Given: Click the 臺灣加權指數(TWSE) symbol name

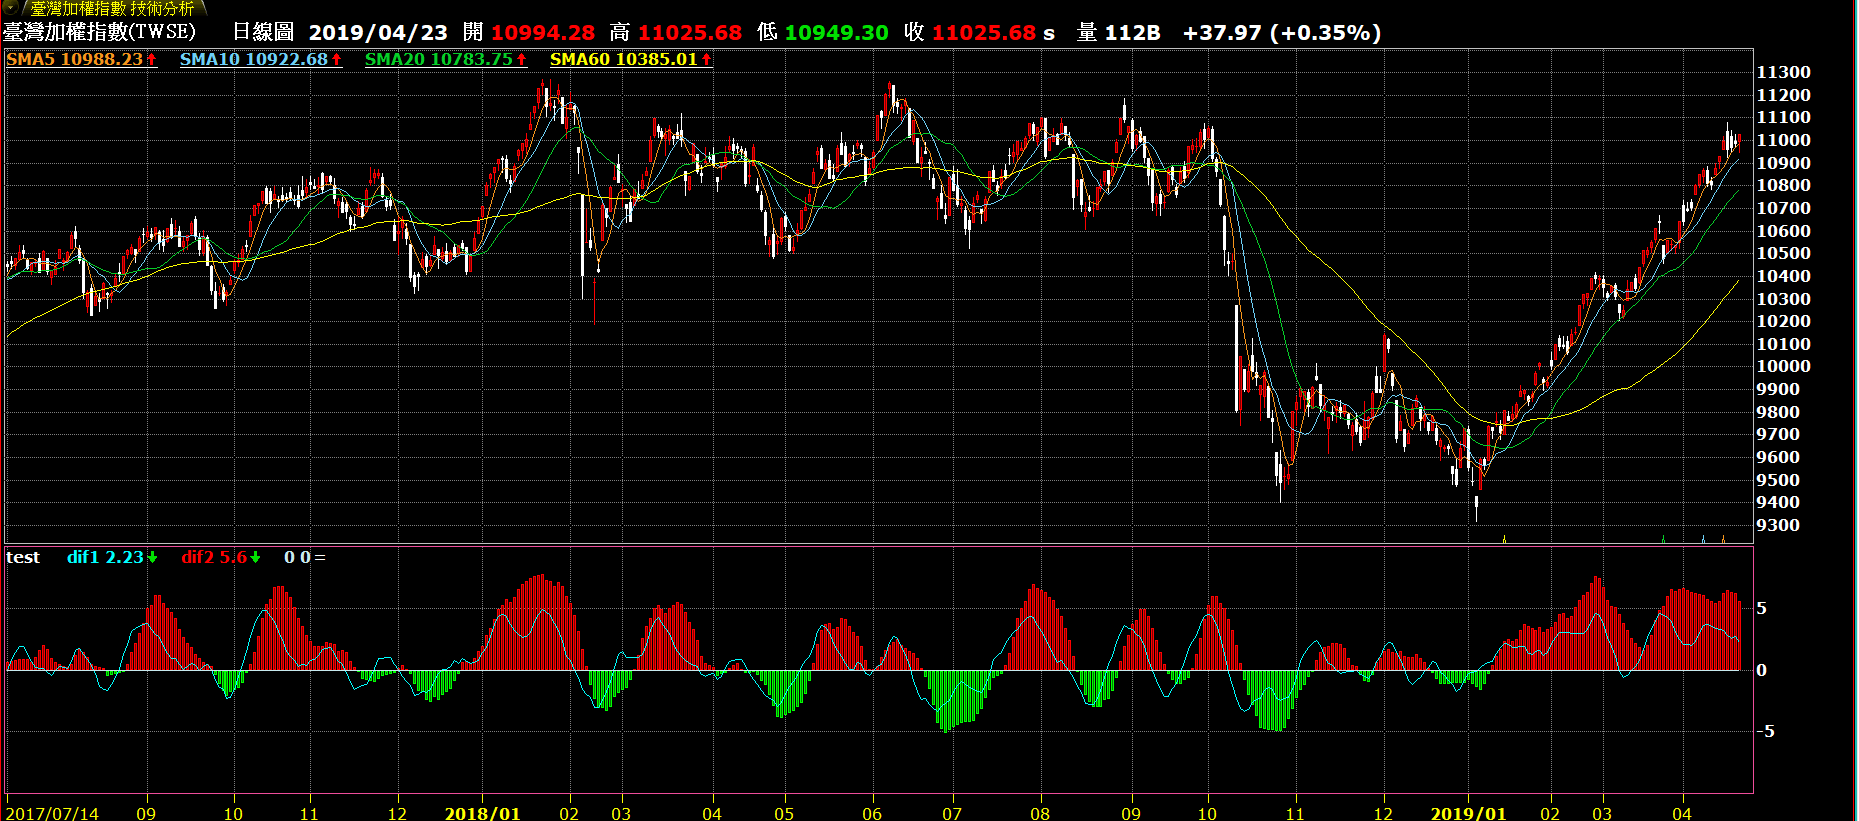Looking at the screenshot, I should click(100, 32).
